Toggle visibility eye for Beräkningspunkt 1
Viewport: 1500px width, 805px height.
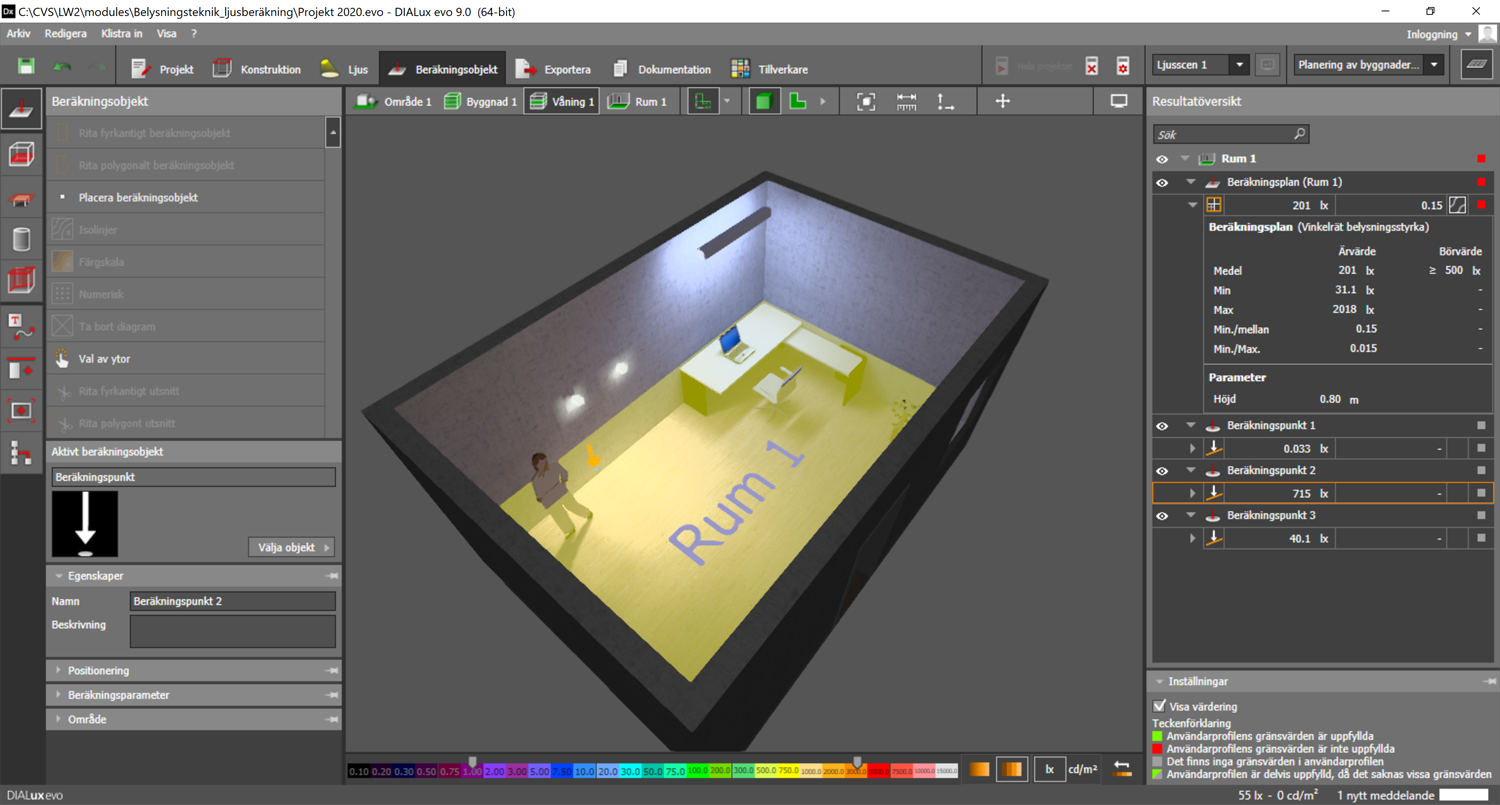pos(1162,426)
